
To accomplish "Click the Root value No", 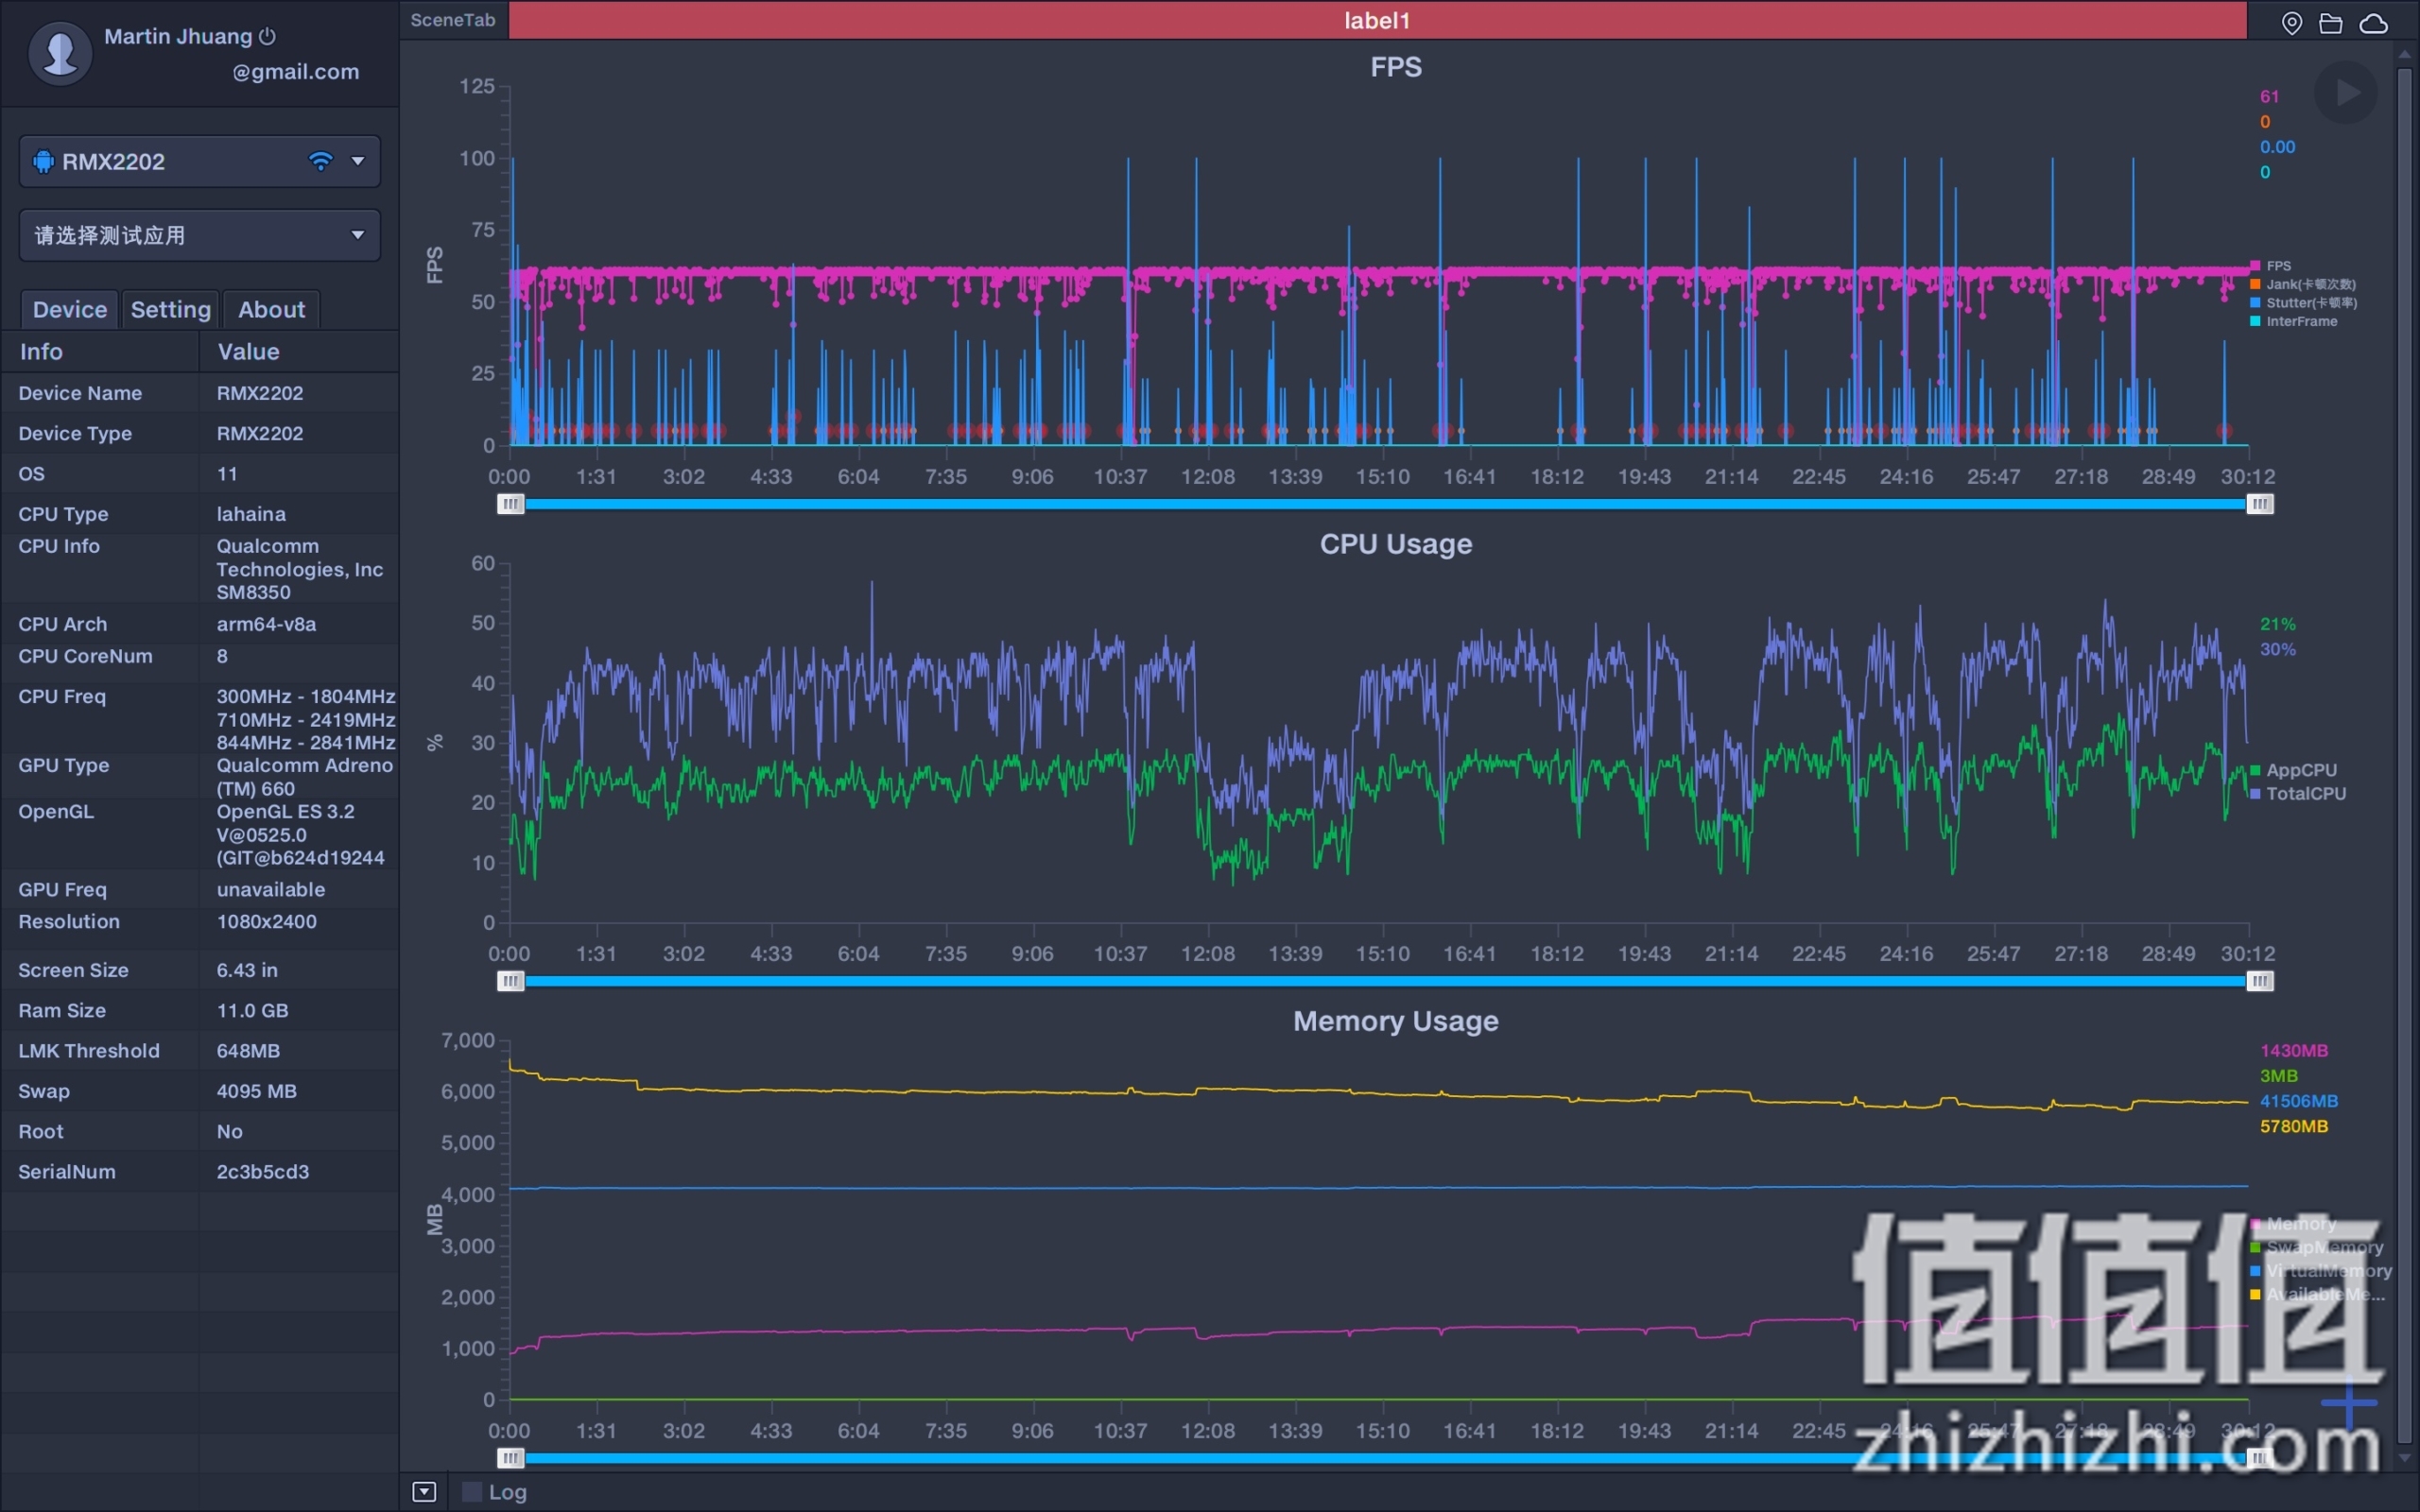I will 229,1131.
